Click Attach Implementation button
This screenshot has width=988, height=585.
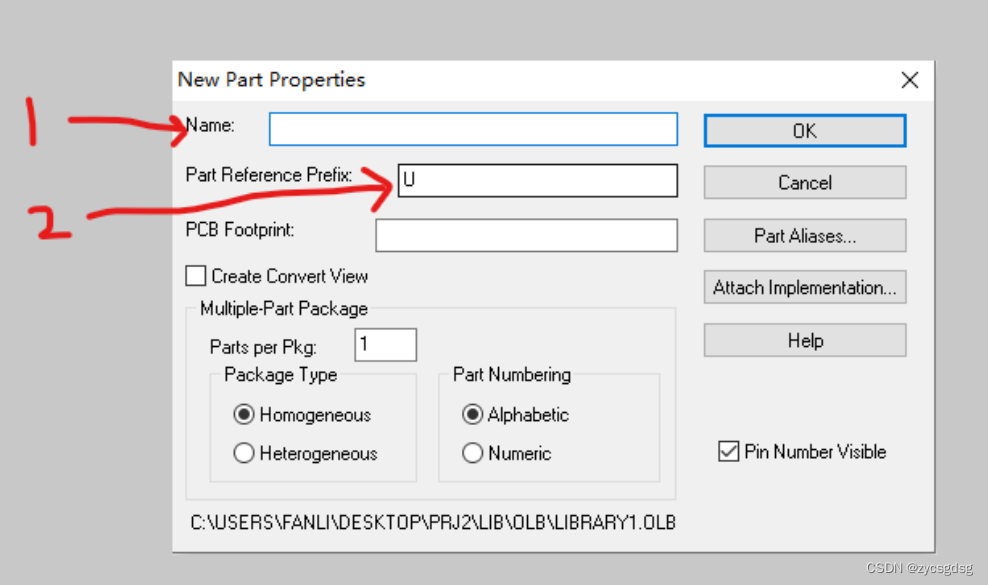[805, 288]
